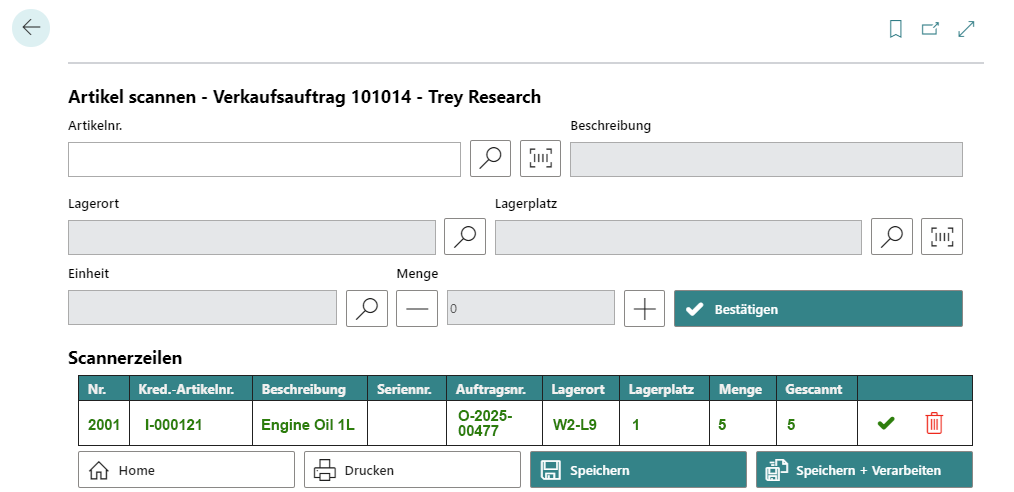Click the green checkmark on row 2001
Image resolution: width=1014 pixels, height=492 pixels.
click(x=886, y=423)
